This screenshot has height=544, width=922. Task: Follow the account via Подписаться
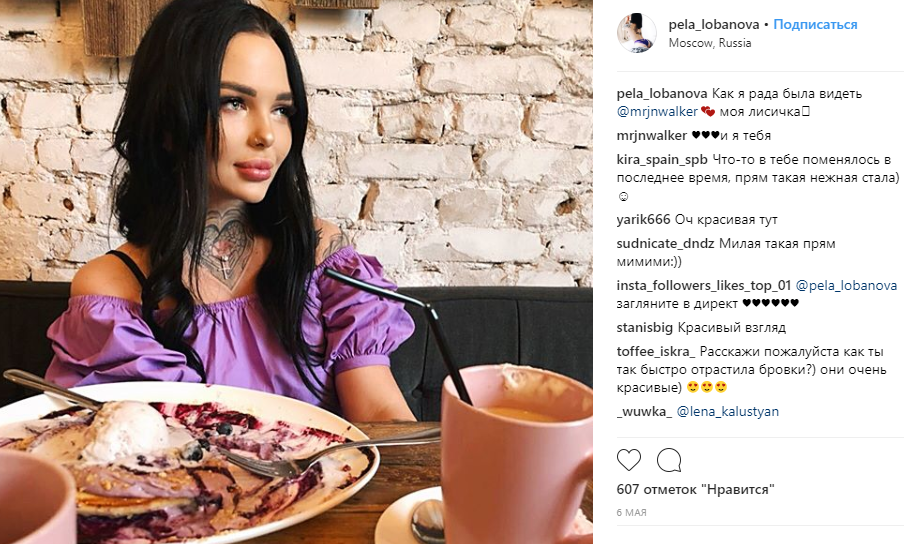pos(815,25)
